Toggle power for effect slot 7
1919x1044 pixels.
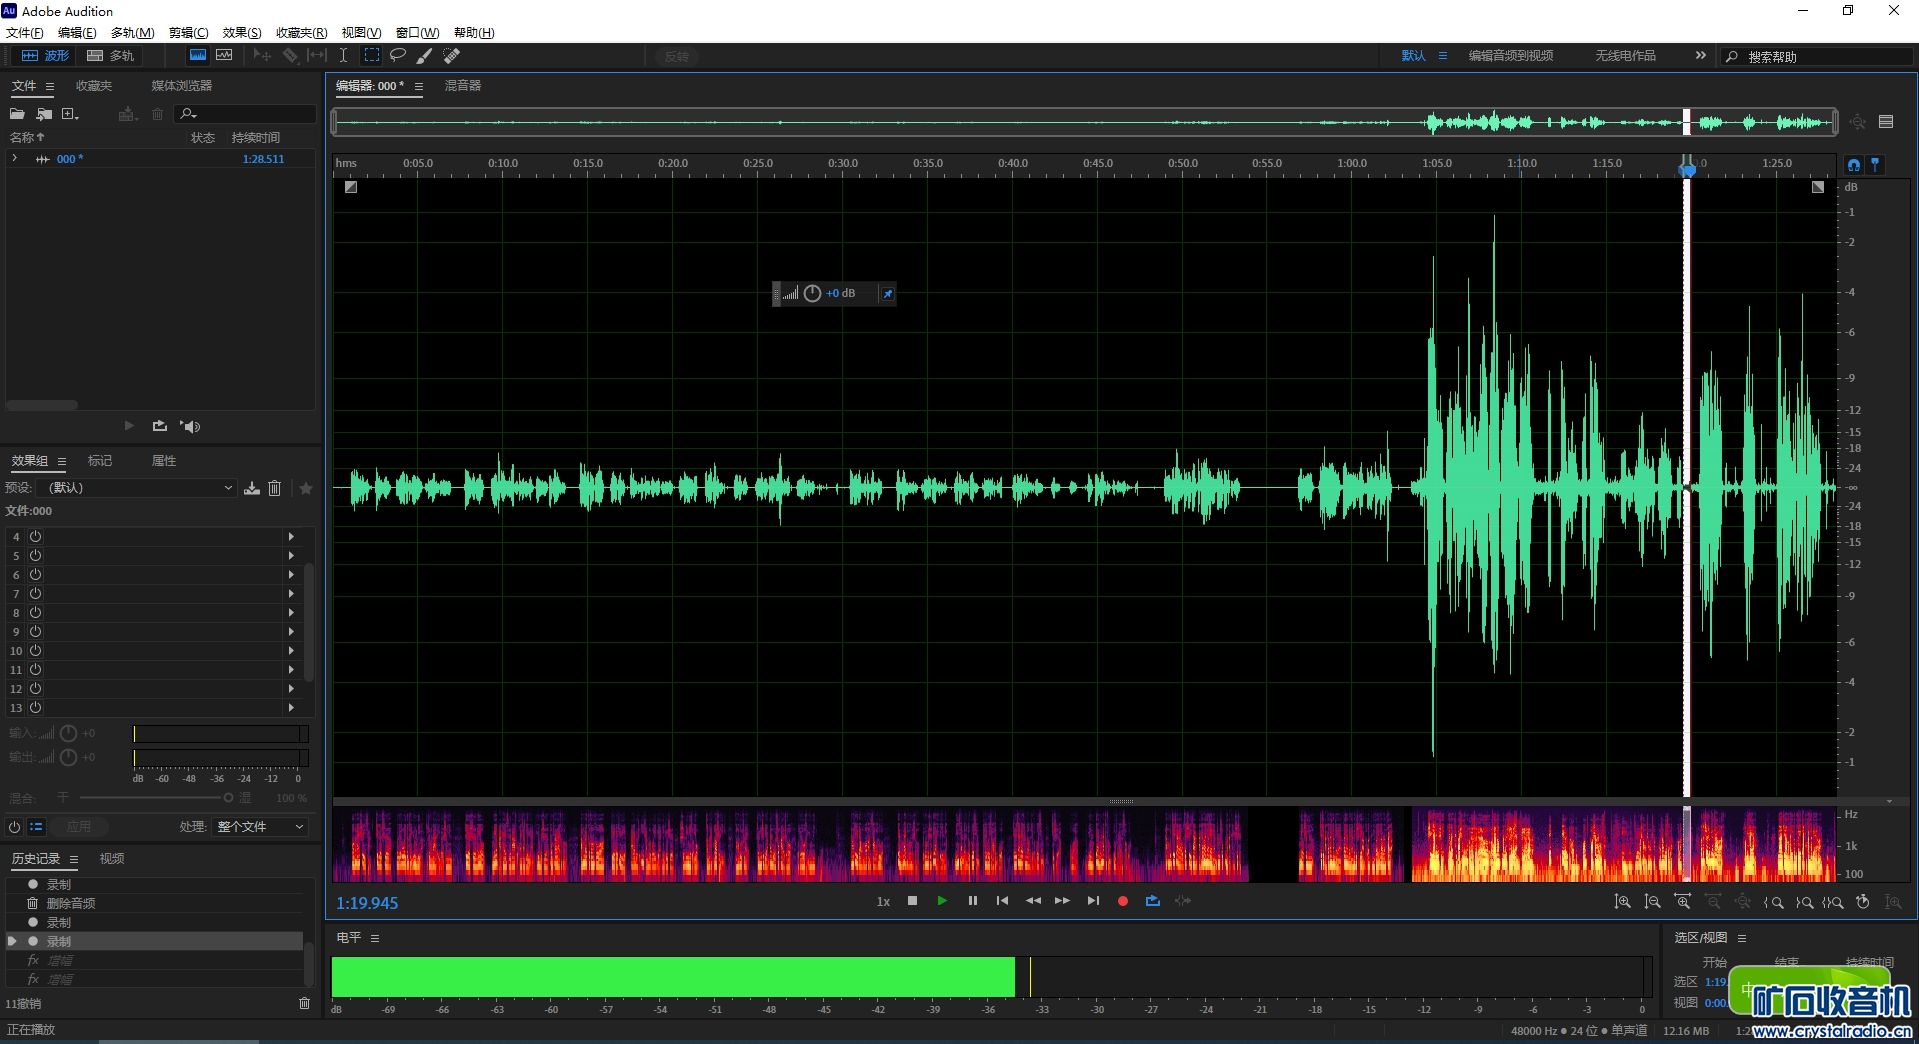(35, 594)
